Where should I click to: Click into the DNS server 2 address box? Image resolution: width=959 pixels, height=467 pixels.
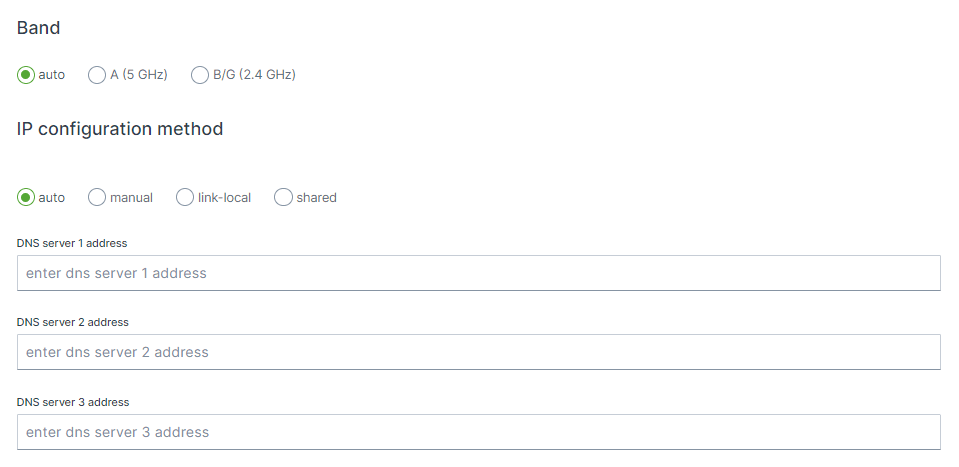tap(479, 352)
